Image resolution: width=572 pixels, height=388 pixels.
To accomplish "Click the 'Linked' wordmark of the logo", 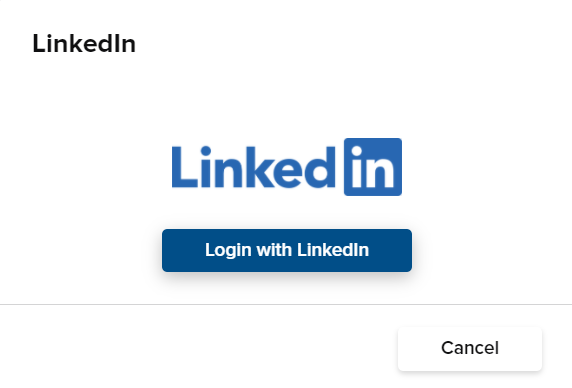I will [x=254, y=167].
